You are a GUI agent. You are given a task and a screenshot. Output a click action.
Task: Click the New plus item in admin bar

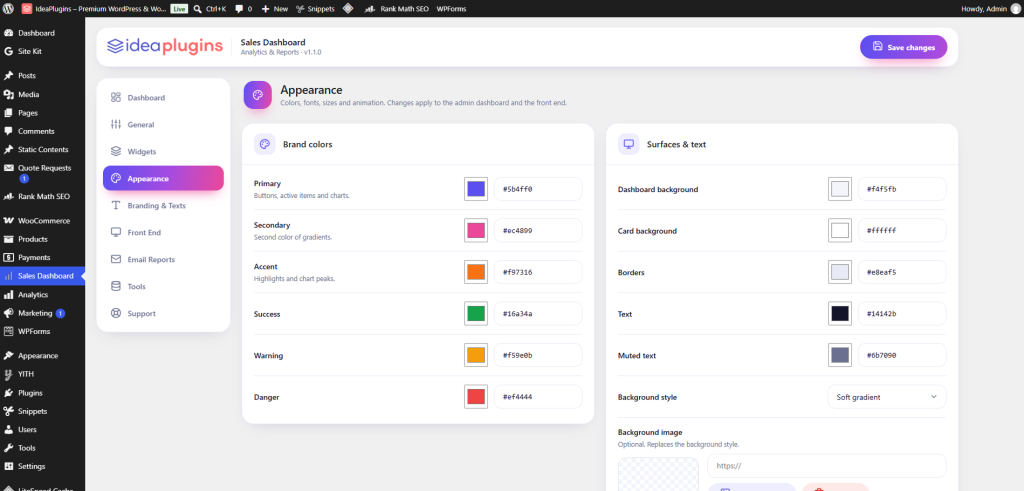(275, 9)
